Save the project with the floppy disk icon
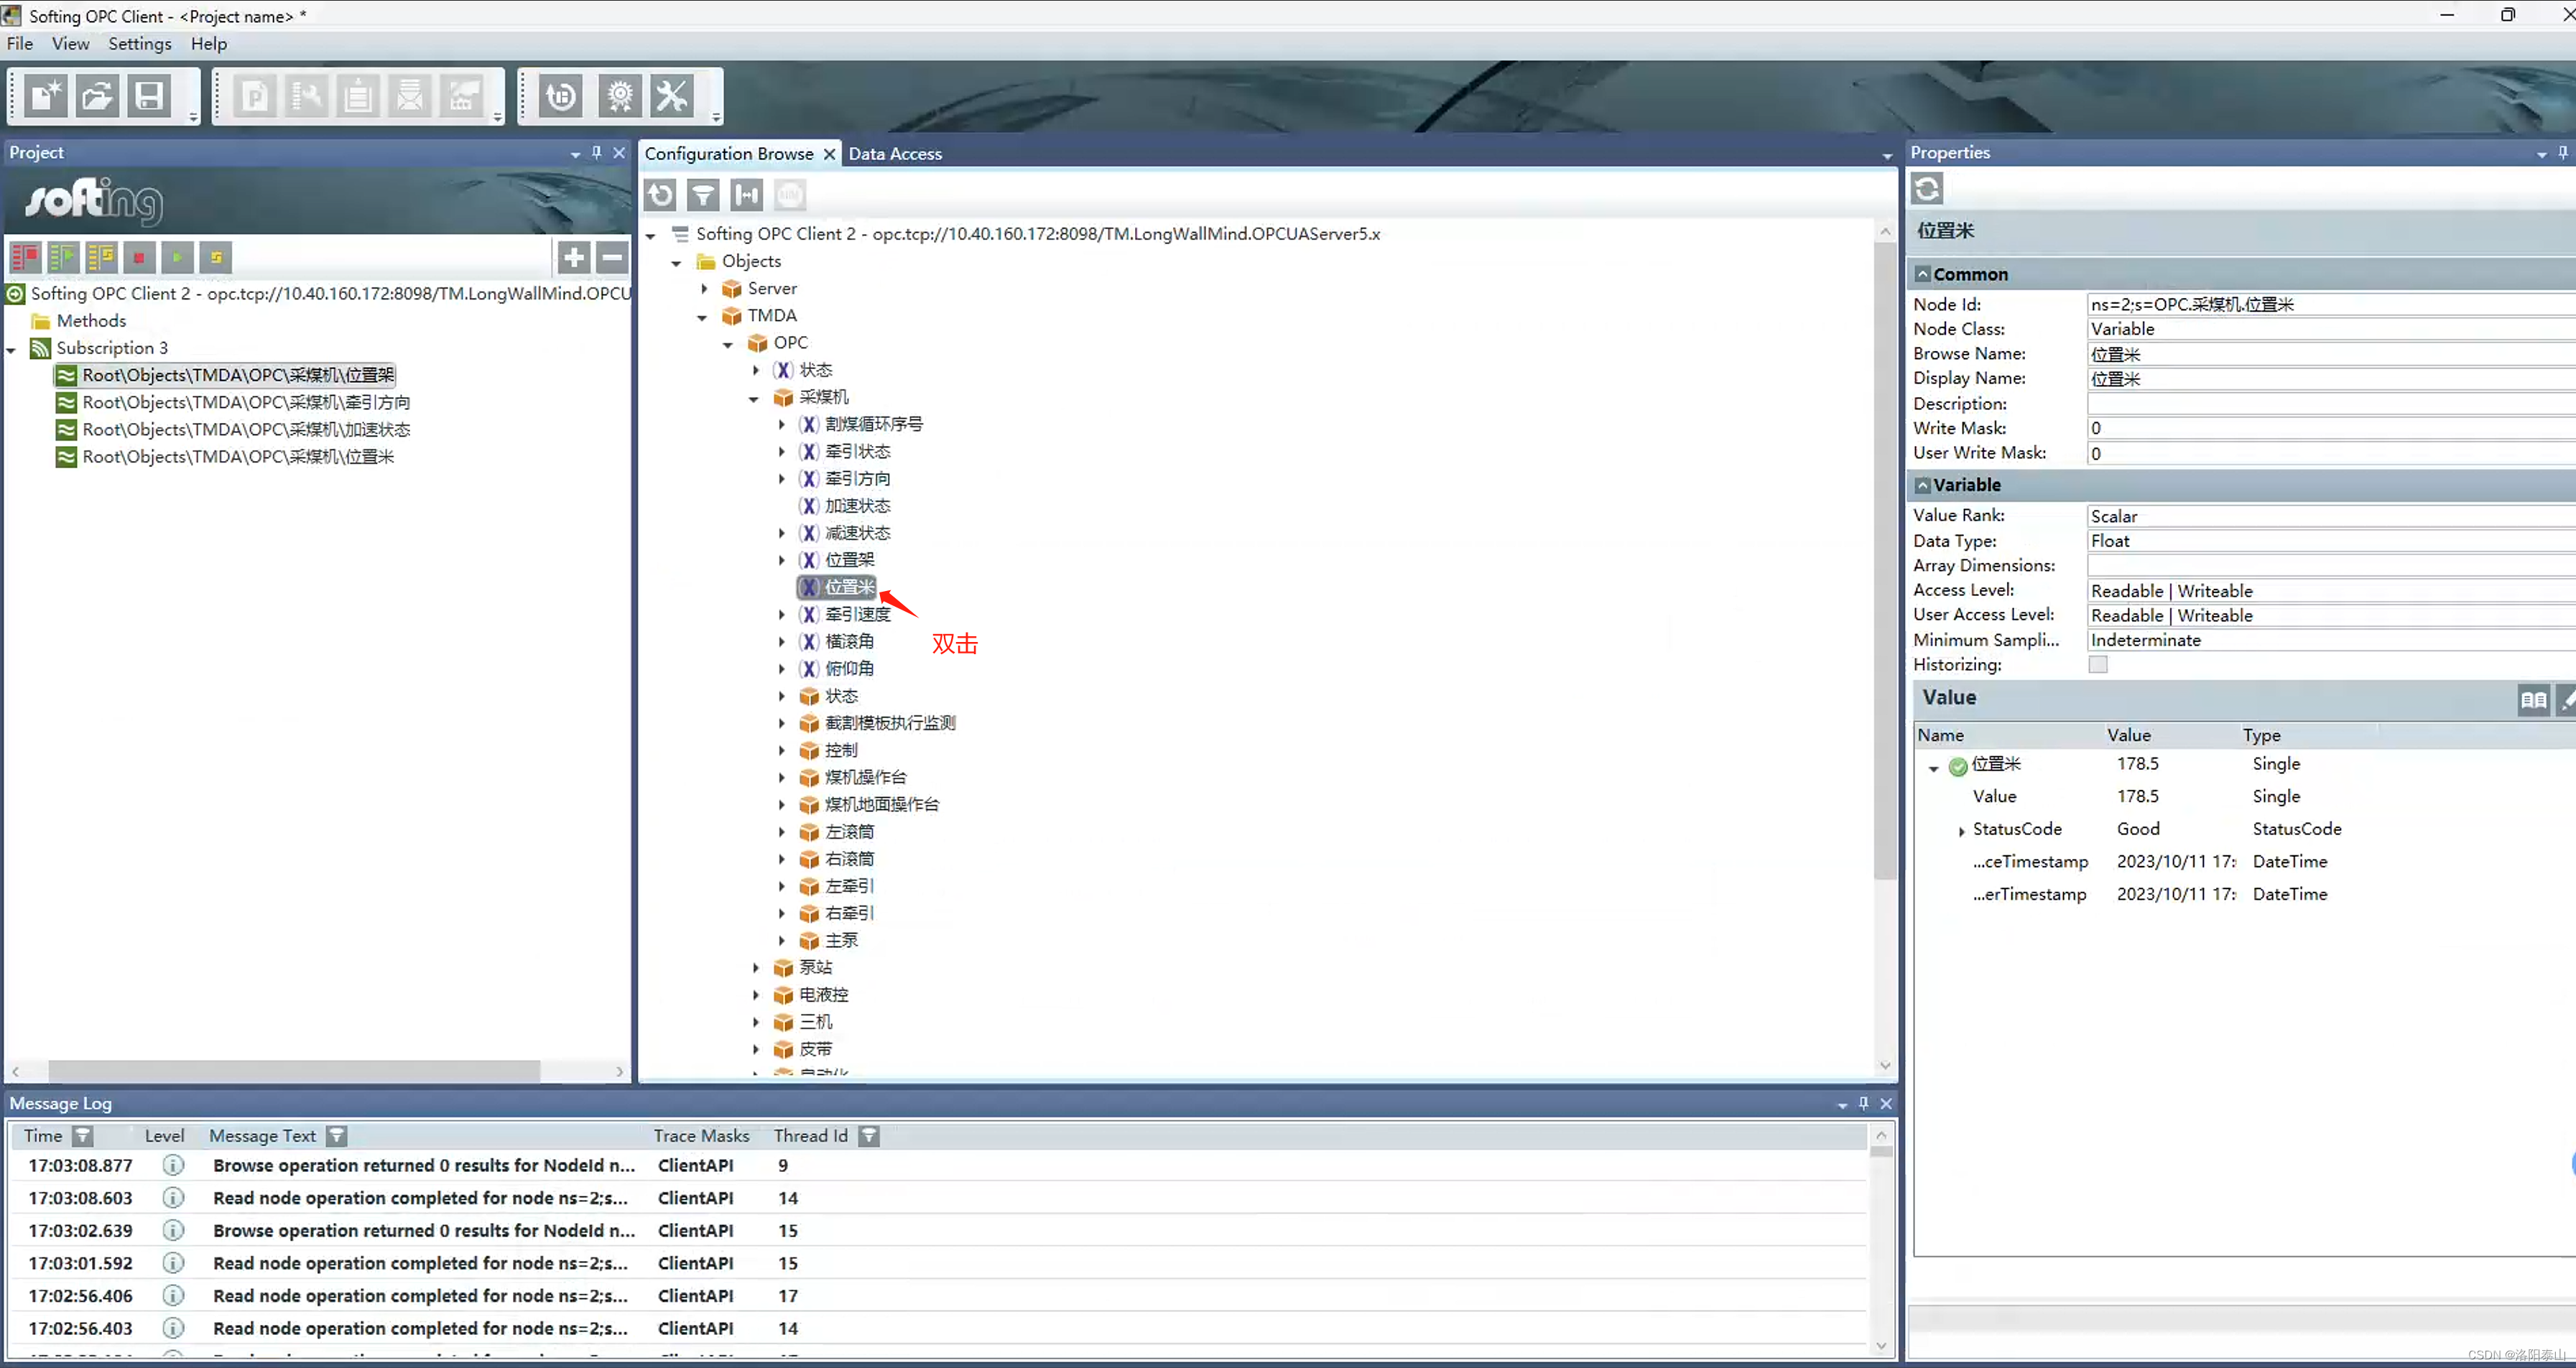2576x1368 pixels. point(149,96)
